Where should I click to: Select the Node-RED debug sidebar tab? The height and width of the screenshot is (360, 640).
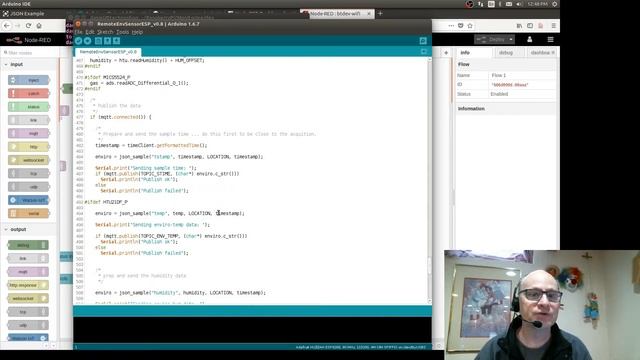[x=509, y=53]
